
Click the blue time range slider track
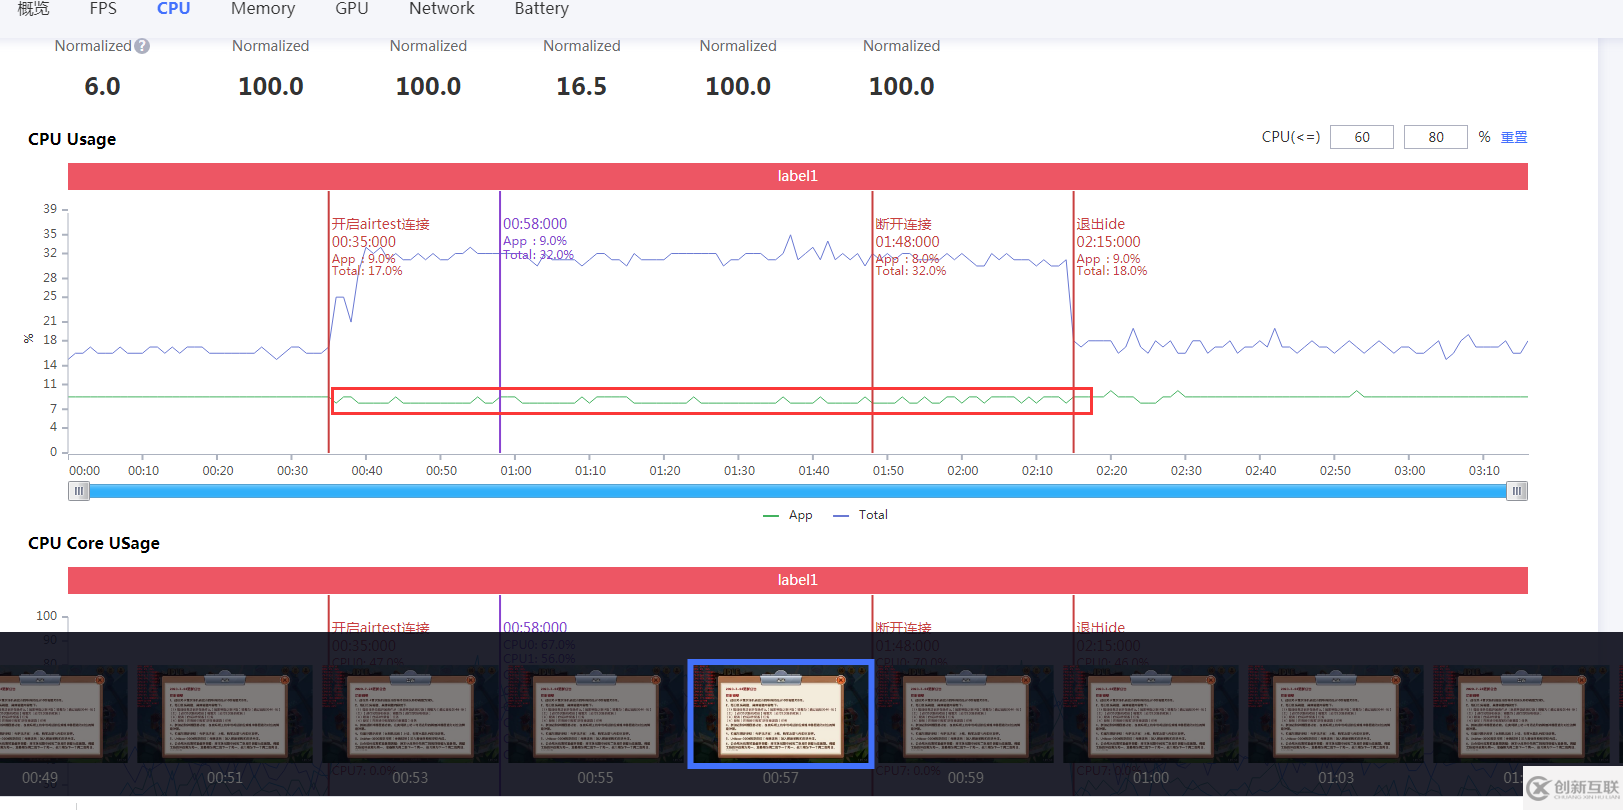tap(798, 491)
